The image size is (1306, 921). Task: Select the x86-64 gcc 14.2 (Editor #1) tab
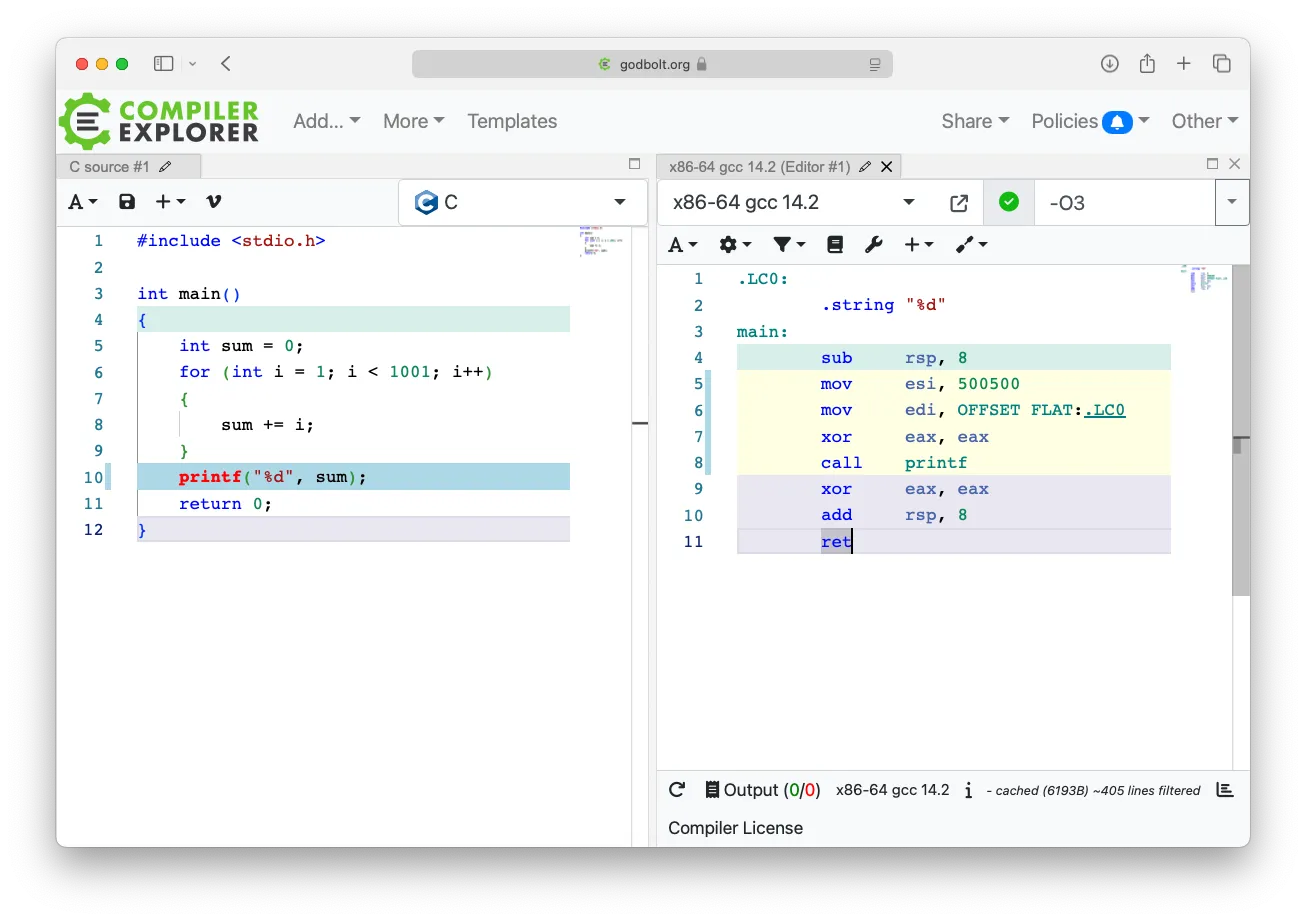759,167
